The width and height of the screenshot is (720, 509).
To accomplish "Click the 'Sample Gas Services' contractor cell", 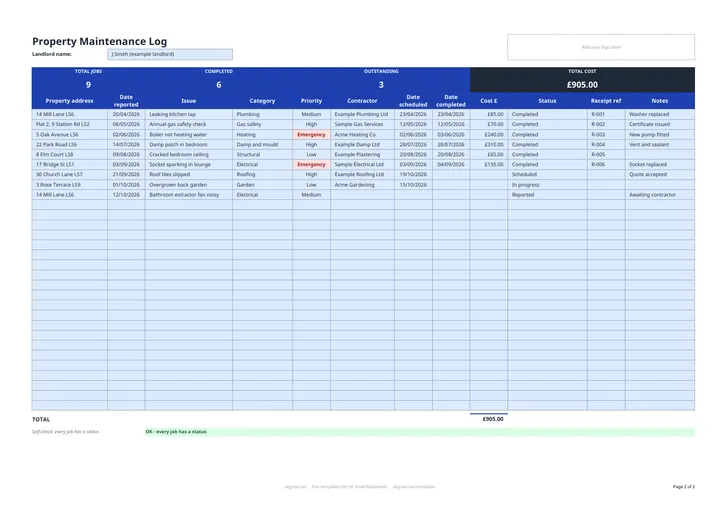I will point(362,124).
